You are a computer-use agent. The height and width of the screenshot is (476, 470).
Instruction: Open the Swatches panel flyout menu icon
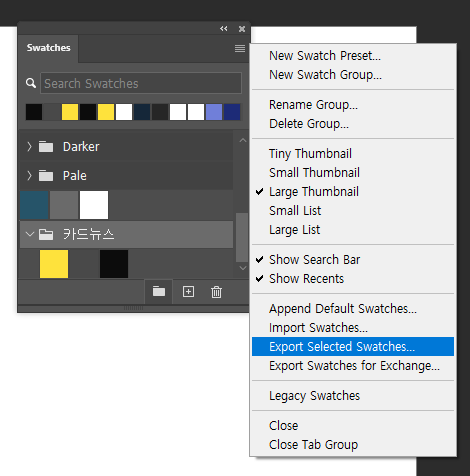point(240,49)
